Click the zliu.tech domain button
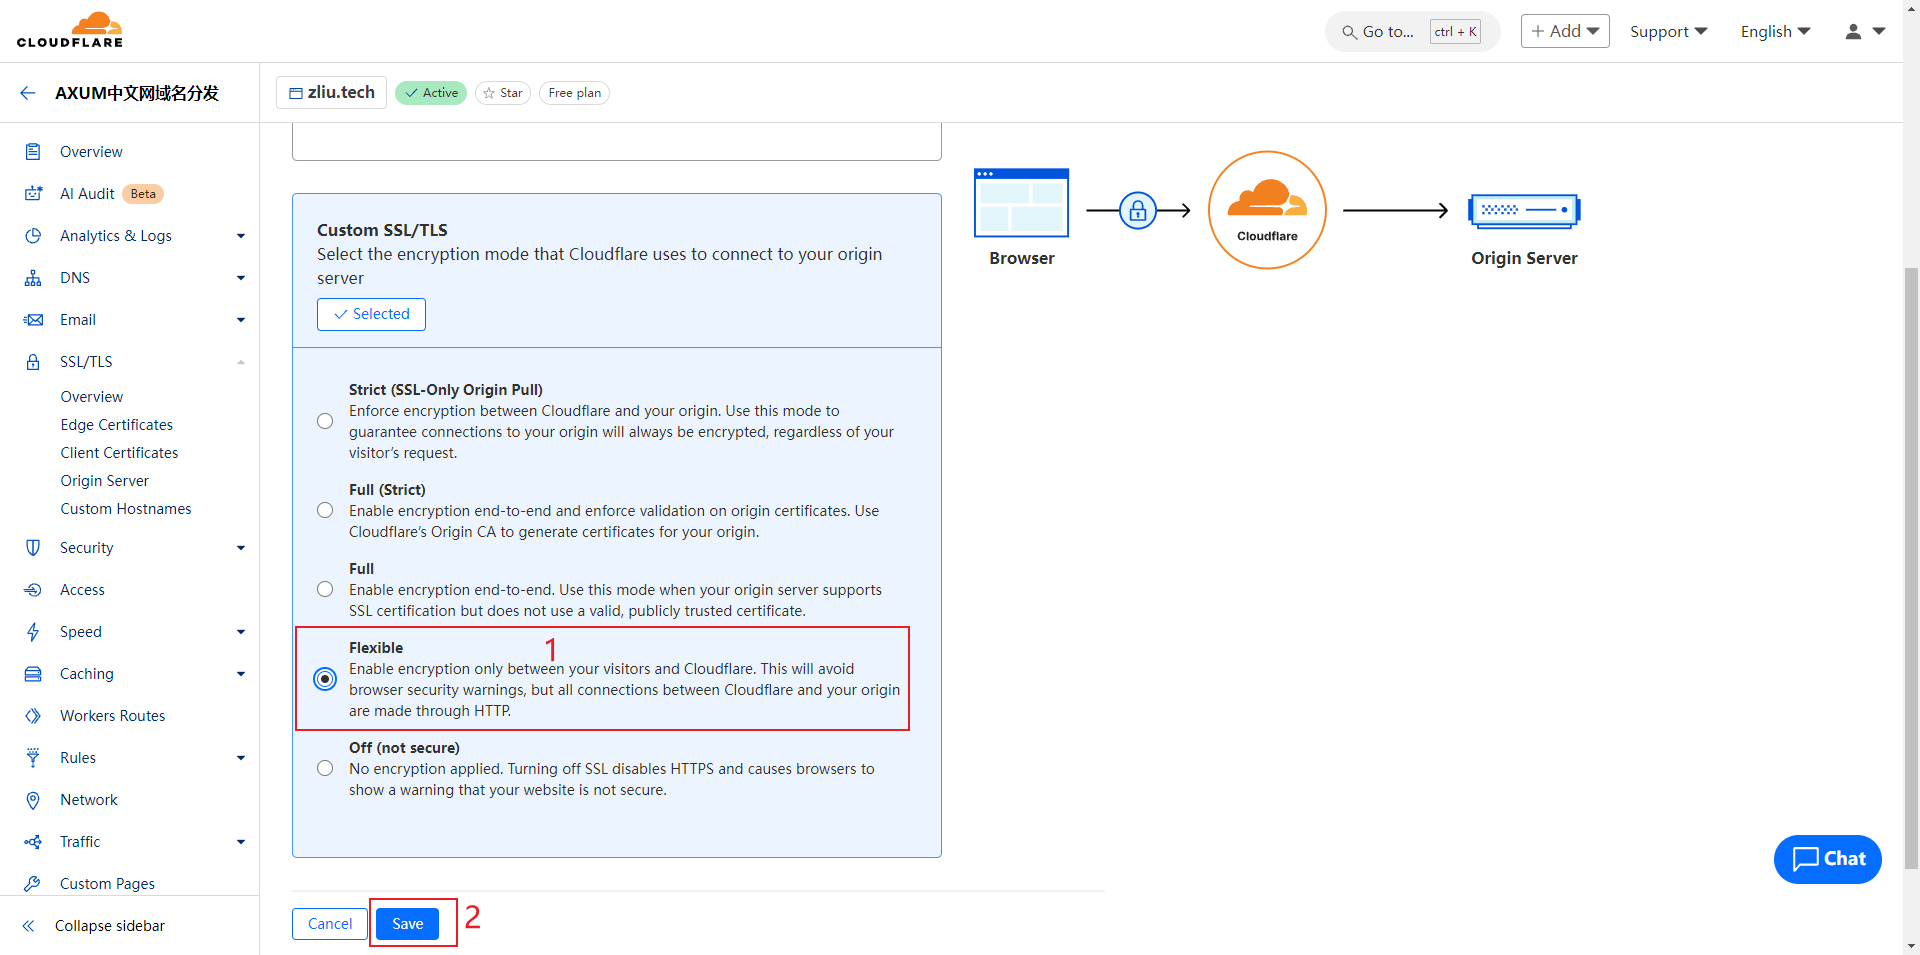The image size is (1920, 955). pos(332,92)
